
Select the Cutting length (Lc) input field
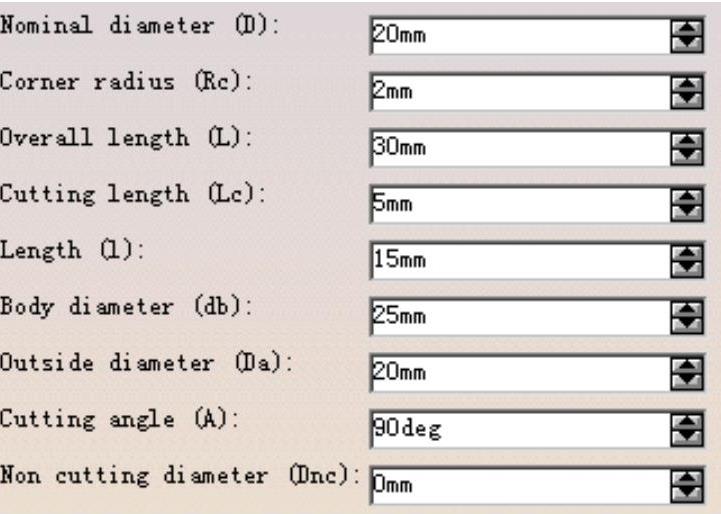(520, 205)
